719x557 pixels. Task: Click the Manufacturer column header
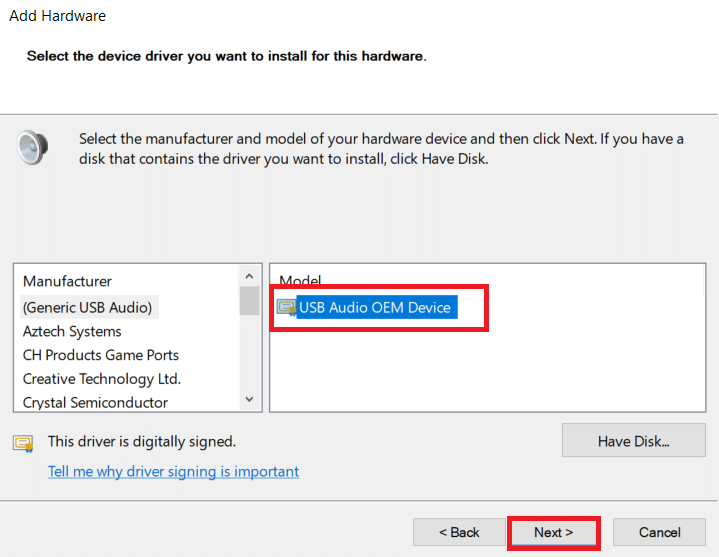tap(68, 281)
